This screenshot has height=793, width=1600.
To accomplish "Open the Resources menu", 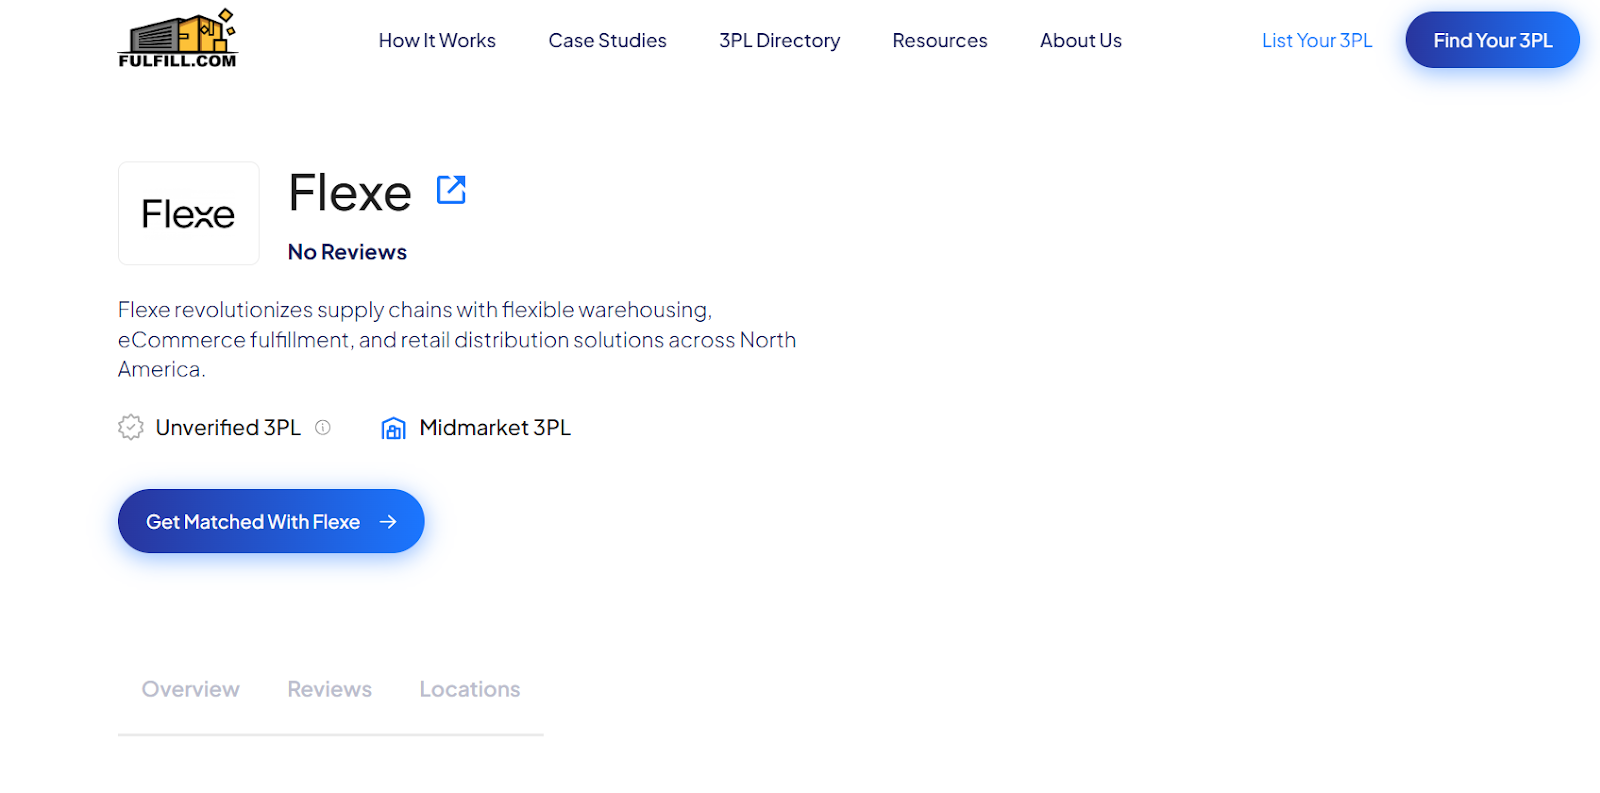I will click(940, 40).
